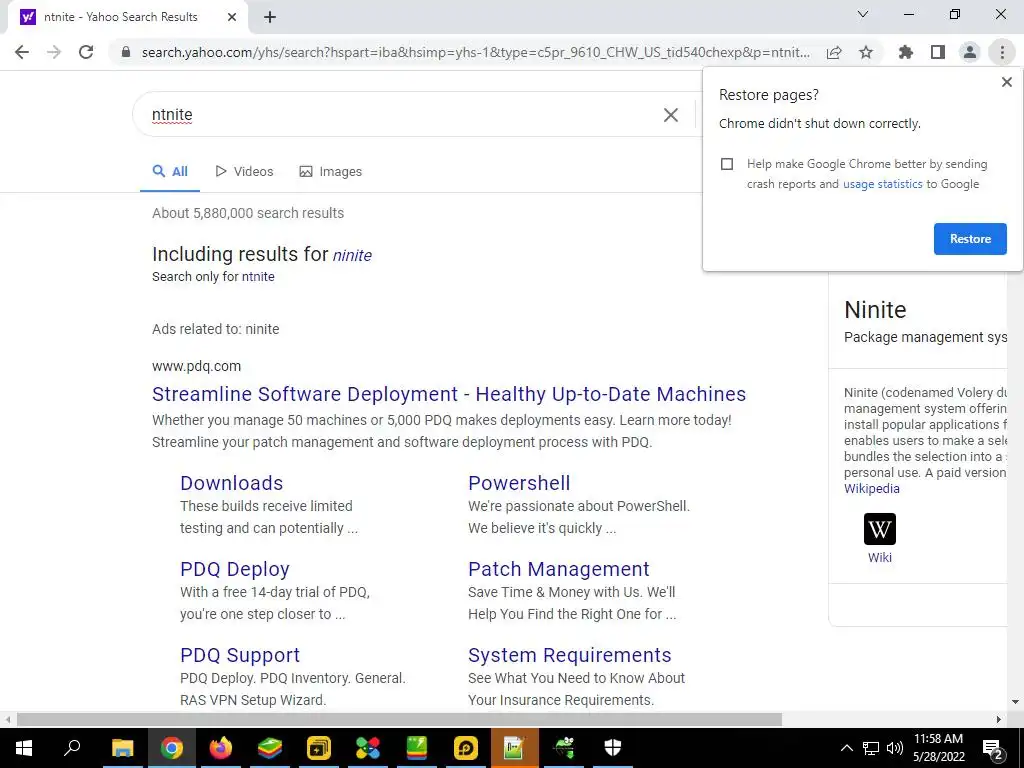Click the scroll right arrow
Viewport: 1024px width, 768px height.
tap(999, 720)
